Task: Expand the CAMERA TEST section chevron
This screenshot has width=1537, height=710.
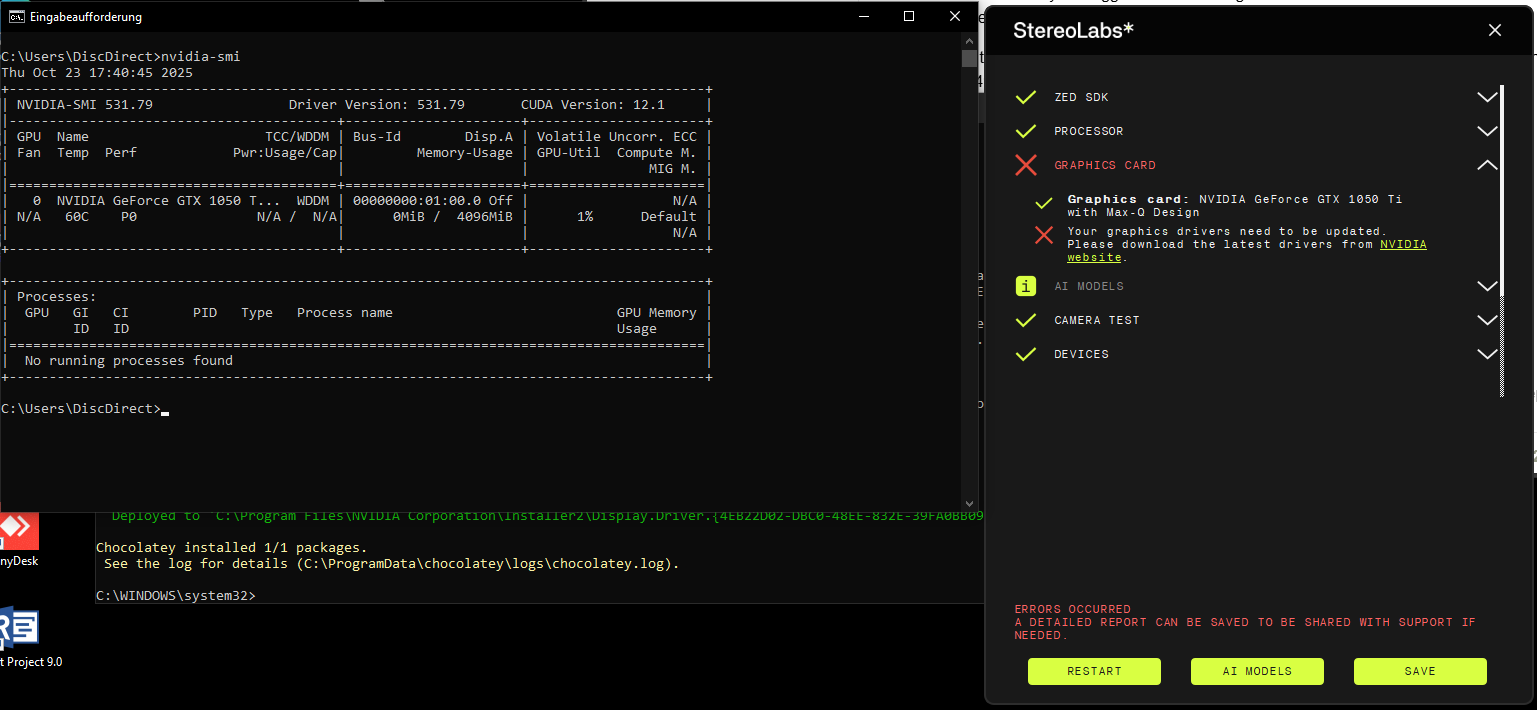Action: (x=1486, y=321)
